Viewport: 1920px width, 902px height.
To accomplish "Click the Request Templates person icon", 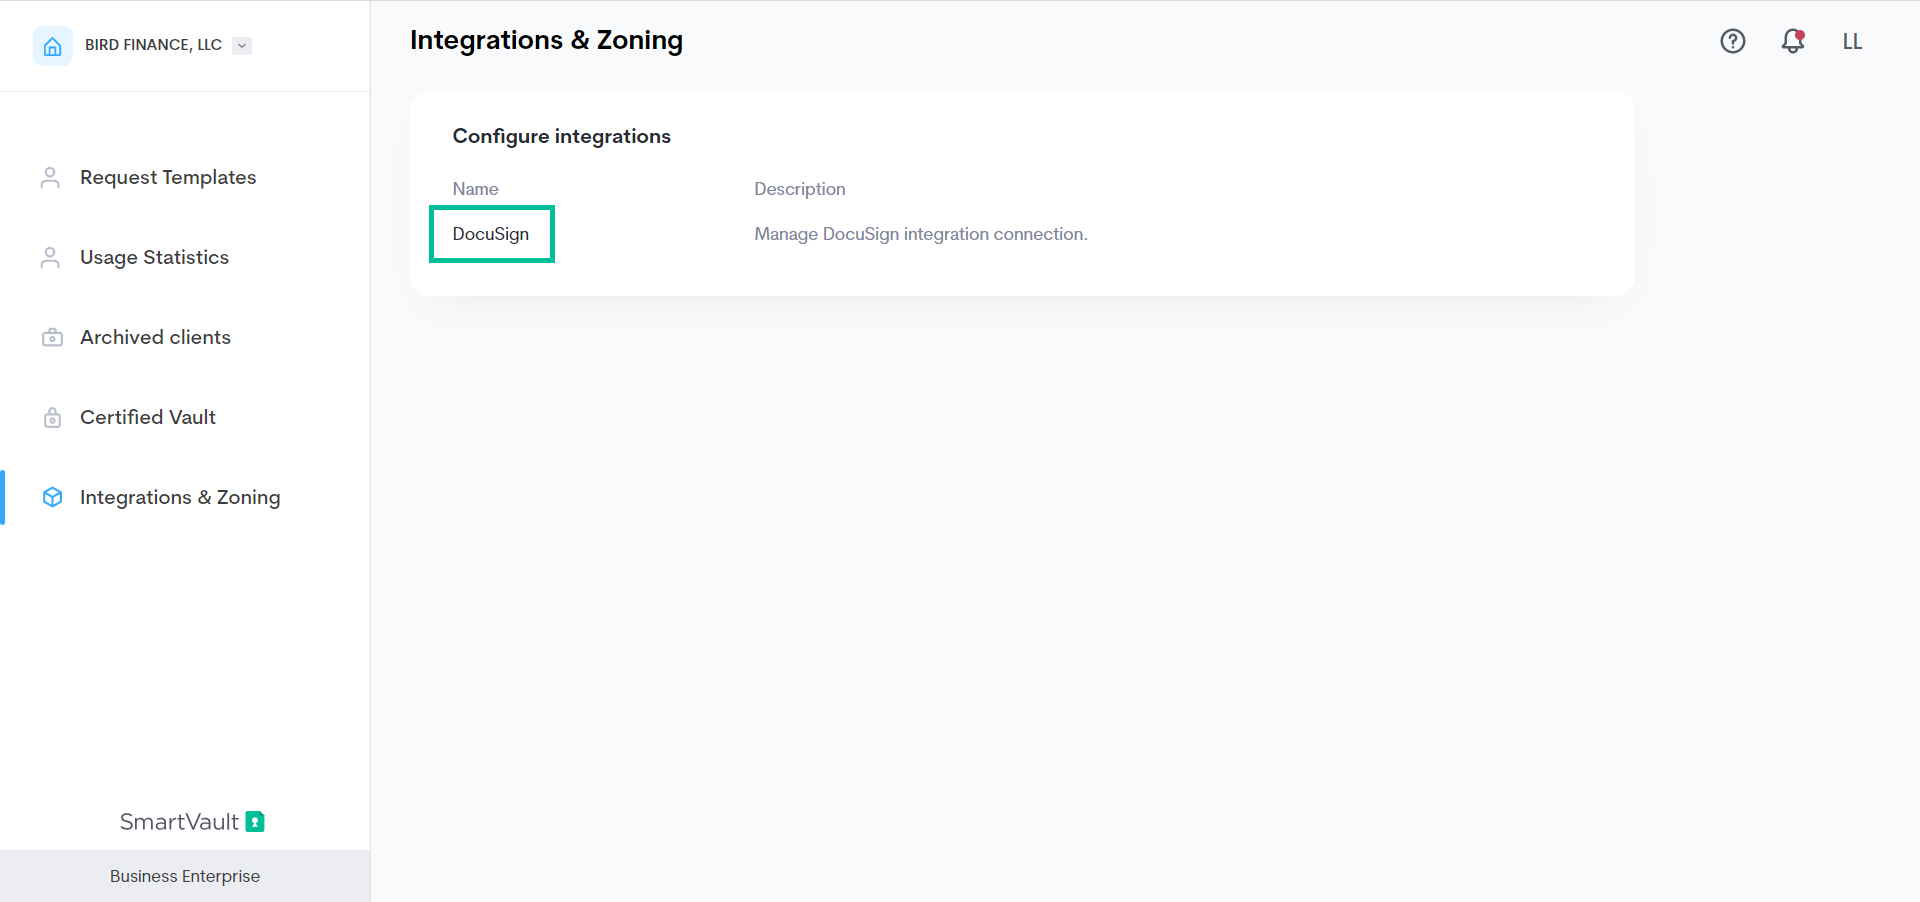I will (x=50, y=177).
